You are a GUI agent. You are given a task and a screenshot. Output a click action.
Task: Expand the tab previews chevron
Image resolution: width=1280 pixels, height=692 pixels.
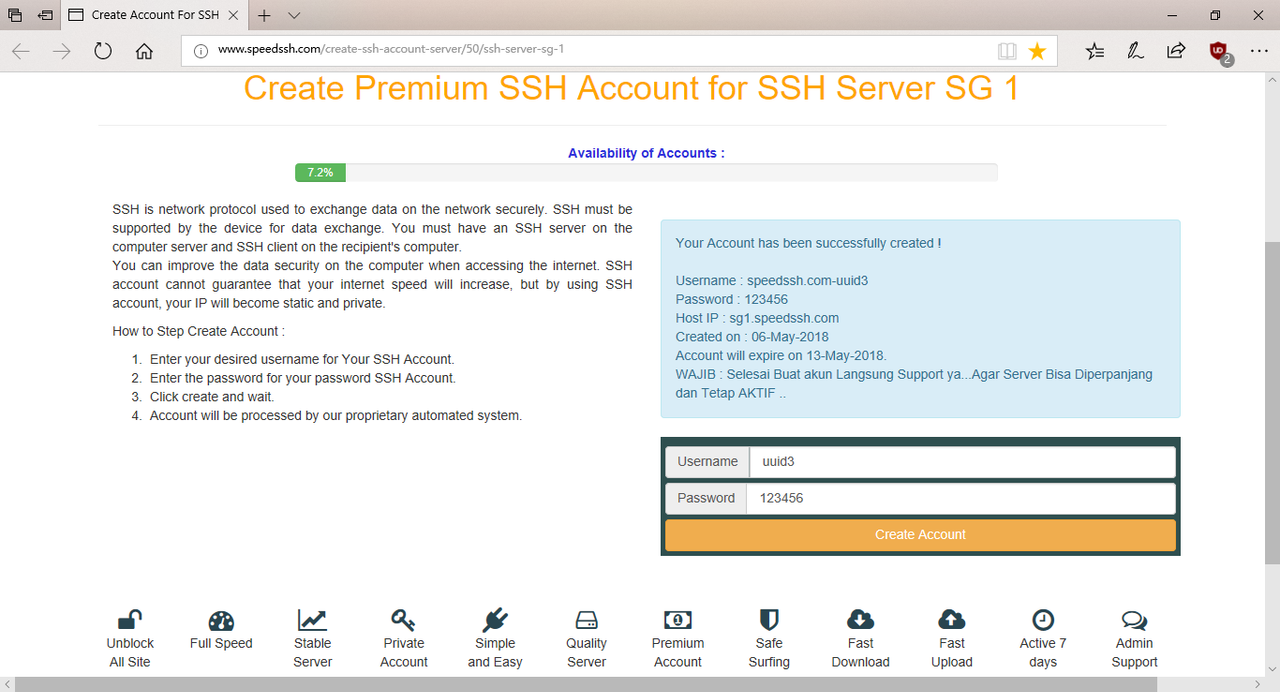pyautogui.click(x=294, y=15)
